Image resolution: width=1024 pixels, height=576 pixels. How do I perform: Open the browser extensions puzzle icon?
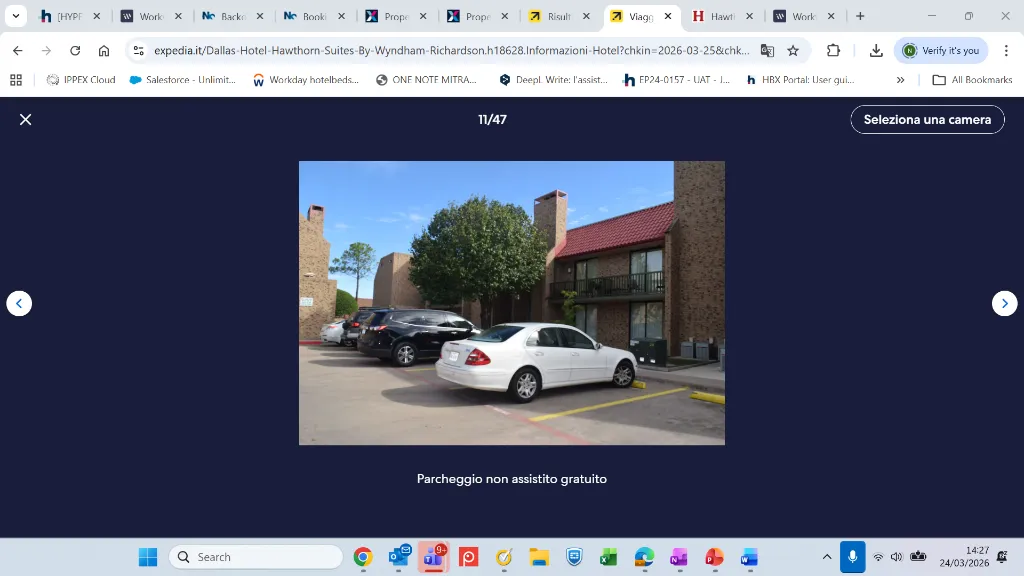tap(833, 50)
